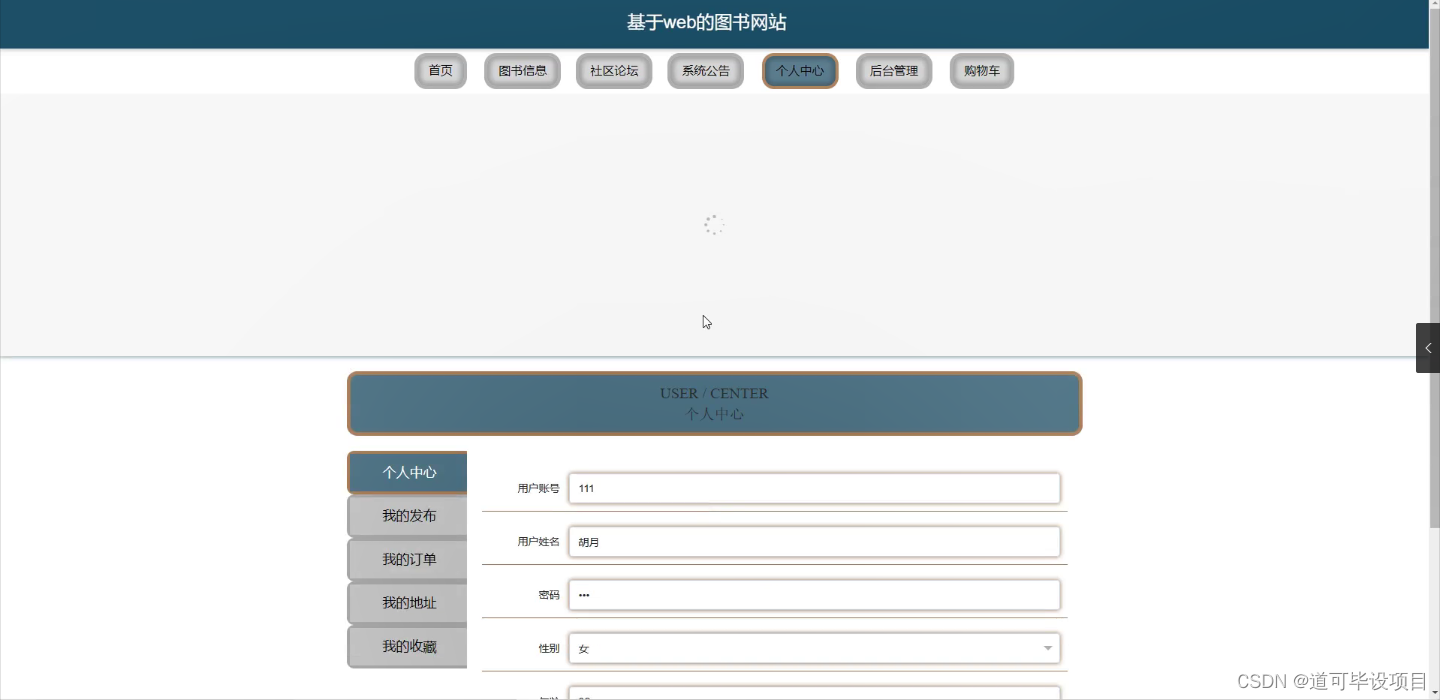Open the 后台管理 admin page
This screenshot has height=700, width=1440.
893,70
